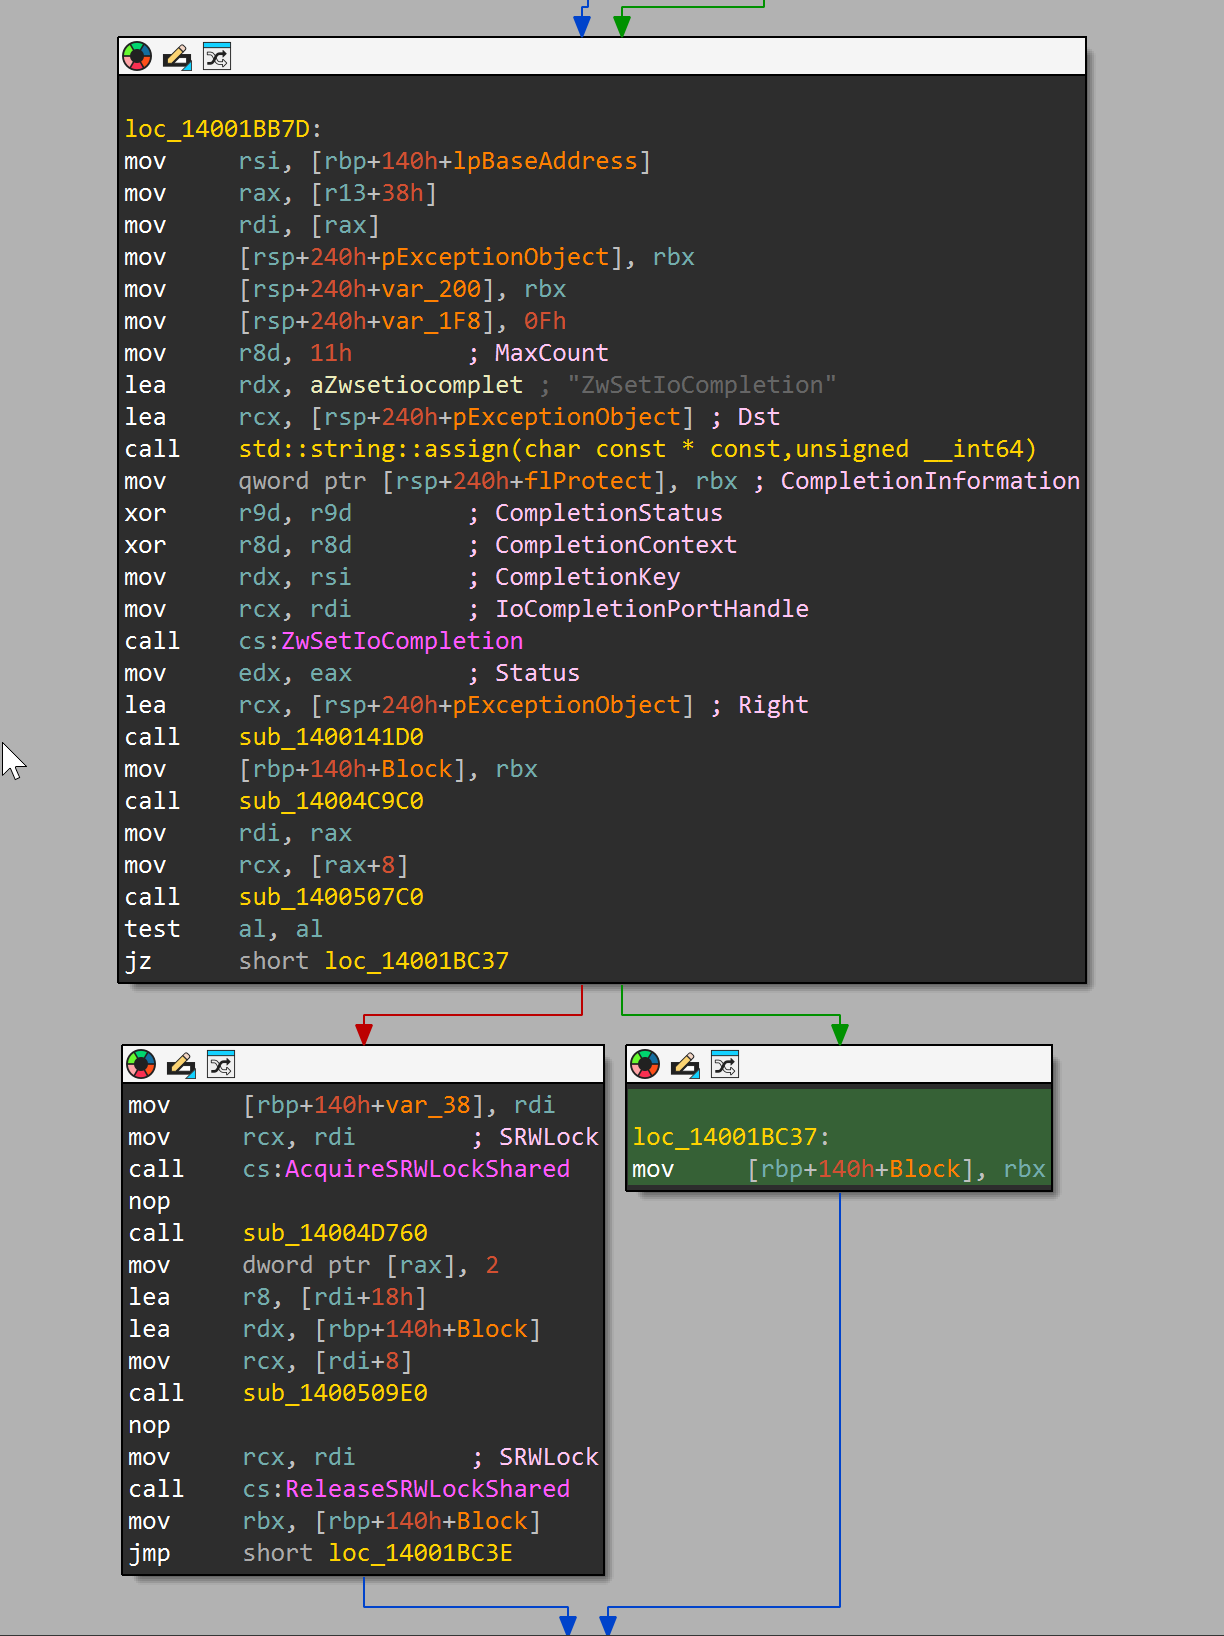Click group nodes icon on loc_14001BB7D block
Screen dimensions: 1224x1636
pyautogui.click(x=217, y=57)
